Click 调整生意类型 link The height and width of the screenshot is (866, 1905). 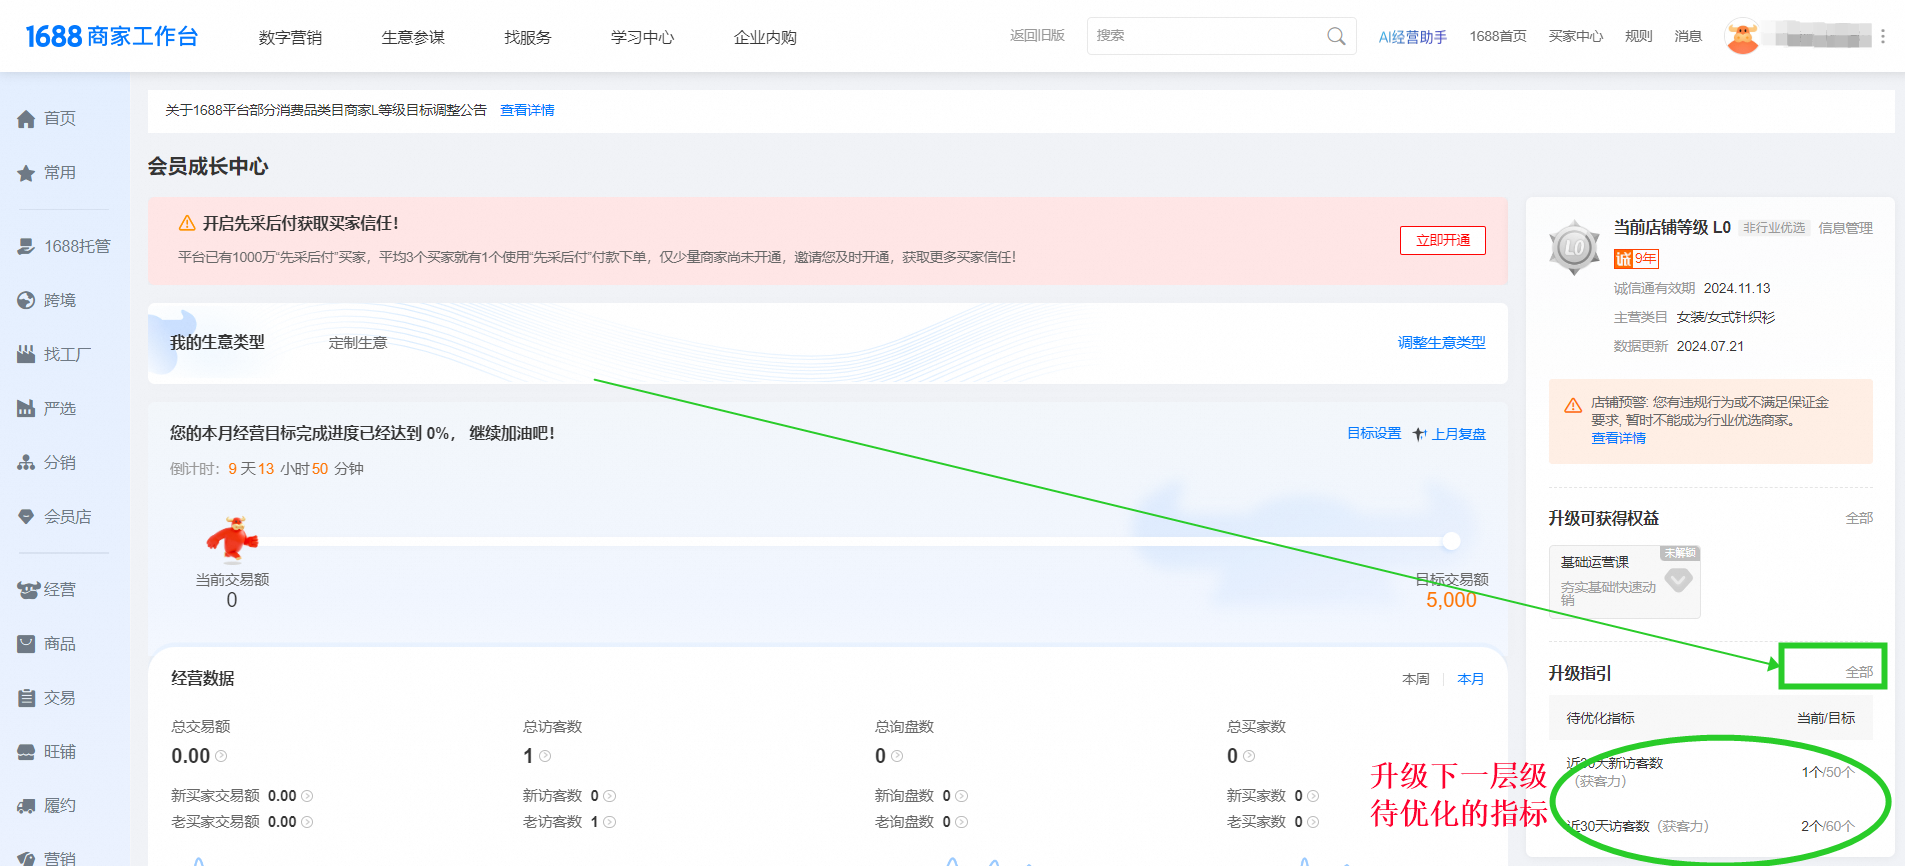point(1441,343)
